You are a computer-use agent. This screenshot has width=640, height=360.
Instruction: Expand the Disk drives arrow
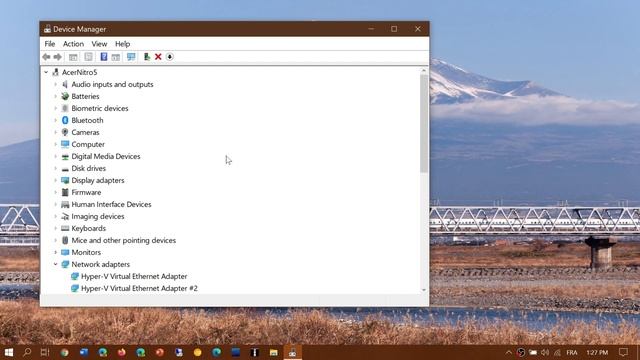pyautogui.click(x=56, y=169)
